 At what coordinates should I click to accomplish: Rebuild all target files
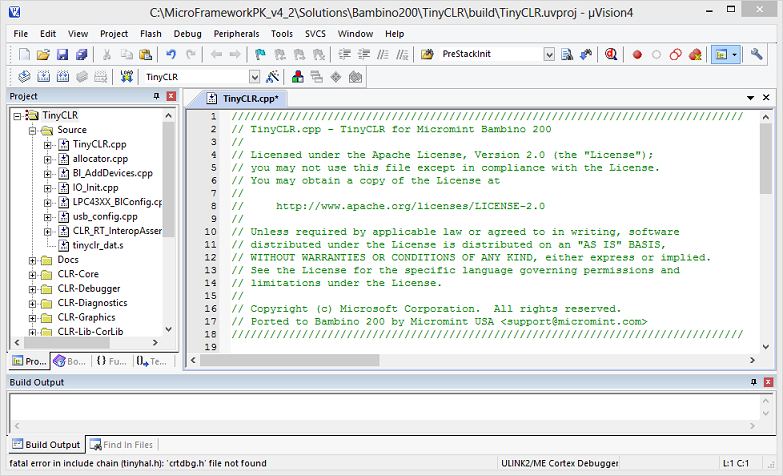63,76
